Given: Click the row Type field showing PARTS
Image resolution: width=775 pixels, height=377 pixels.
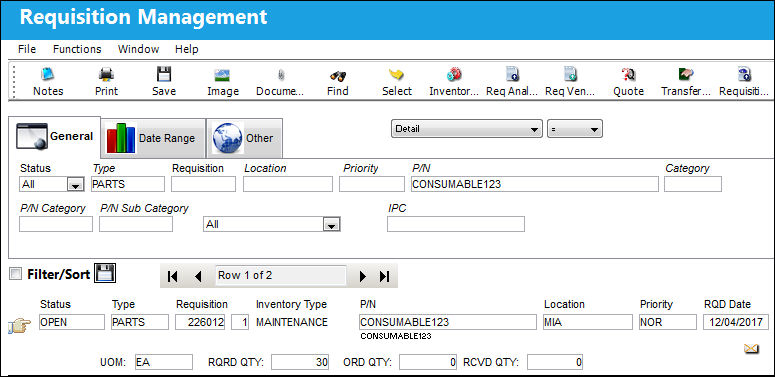Looking at the screenshot, I should click(x=140, y=322).
